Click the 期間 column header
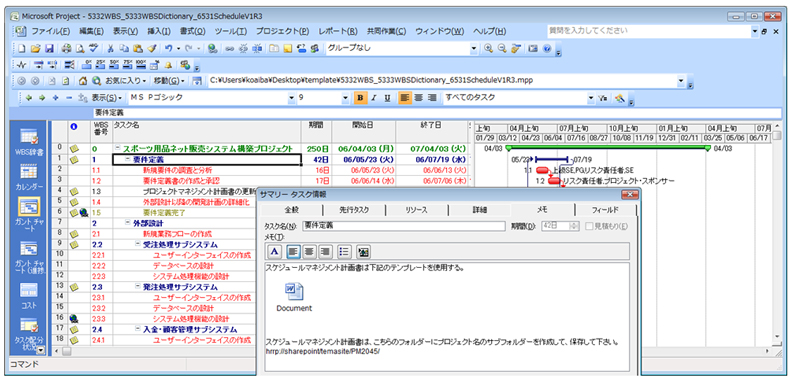Image resolution: width=790 pixels, height=380 pixels. coord(316,131)
